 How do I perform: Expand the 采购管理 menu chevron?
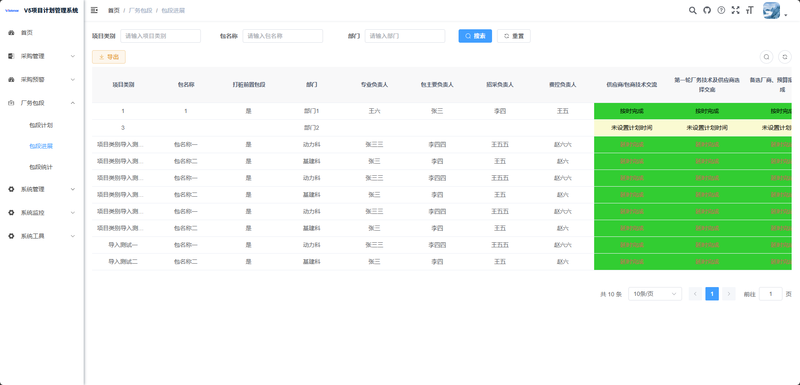coord(73,56)
